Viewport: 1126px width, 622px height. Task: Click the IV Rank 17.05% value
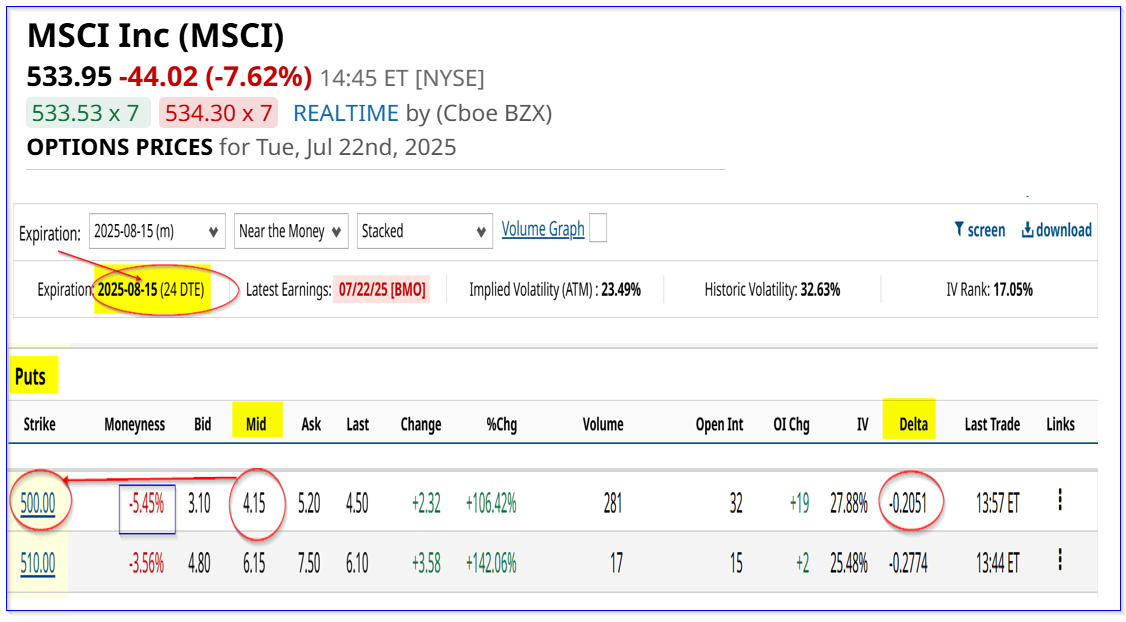(1013, 290)
